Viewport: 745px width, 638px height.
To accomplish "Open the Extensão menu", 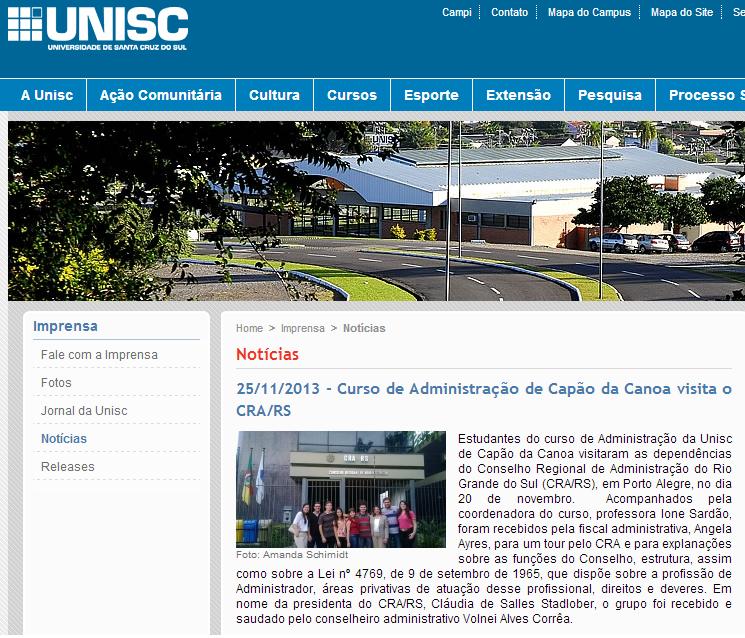I will point(518,95).
